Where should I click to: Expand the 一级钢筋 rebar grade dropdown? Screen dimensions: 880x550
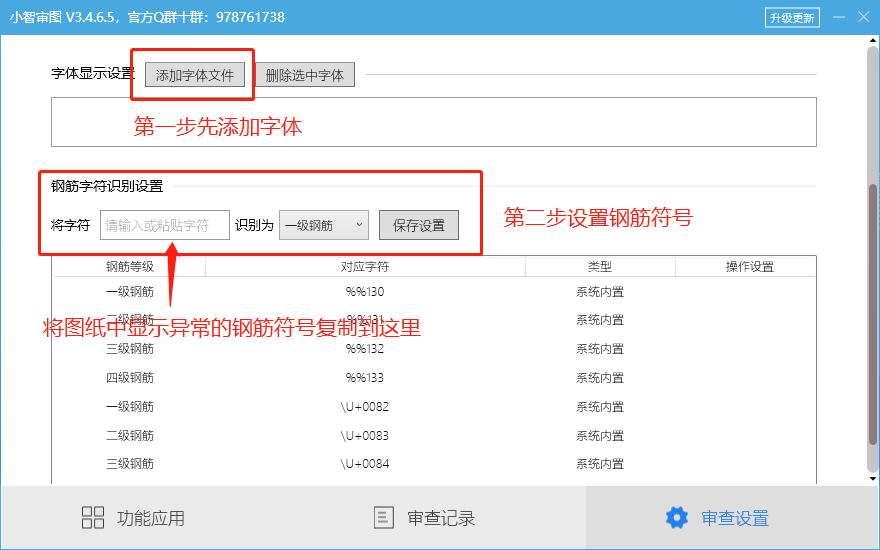point(324,225)
